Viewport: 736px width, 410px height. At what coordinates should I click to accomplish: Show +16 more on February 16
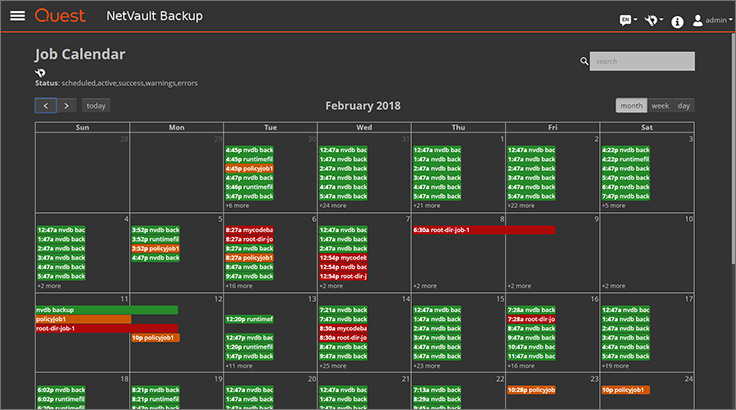pyautogui.click(x=521, y=366)
